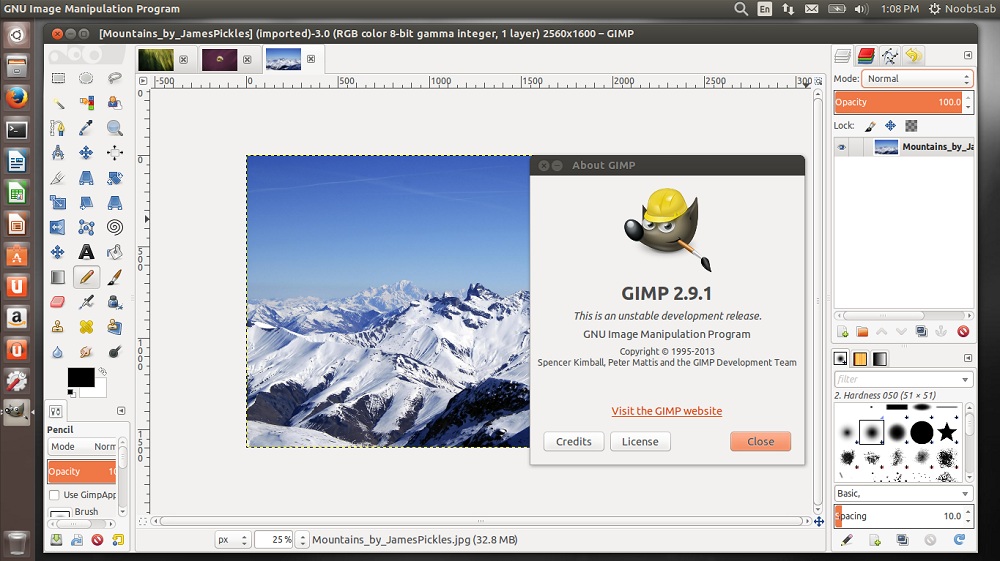The image size is (1000, 561).
Task: Toggle Quick Mask at canvas bottom-left corner
Action: [143, 521]
